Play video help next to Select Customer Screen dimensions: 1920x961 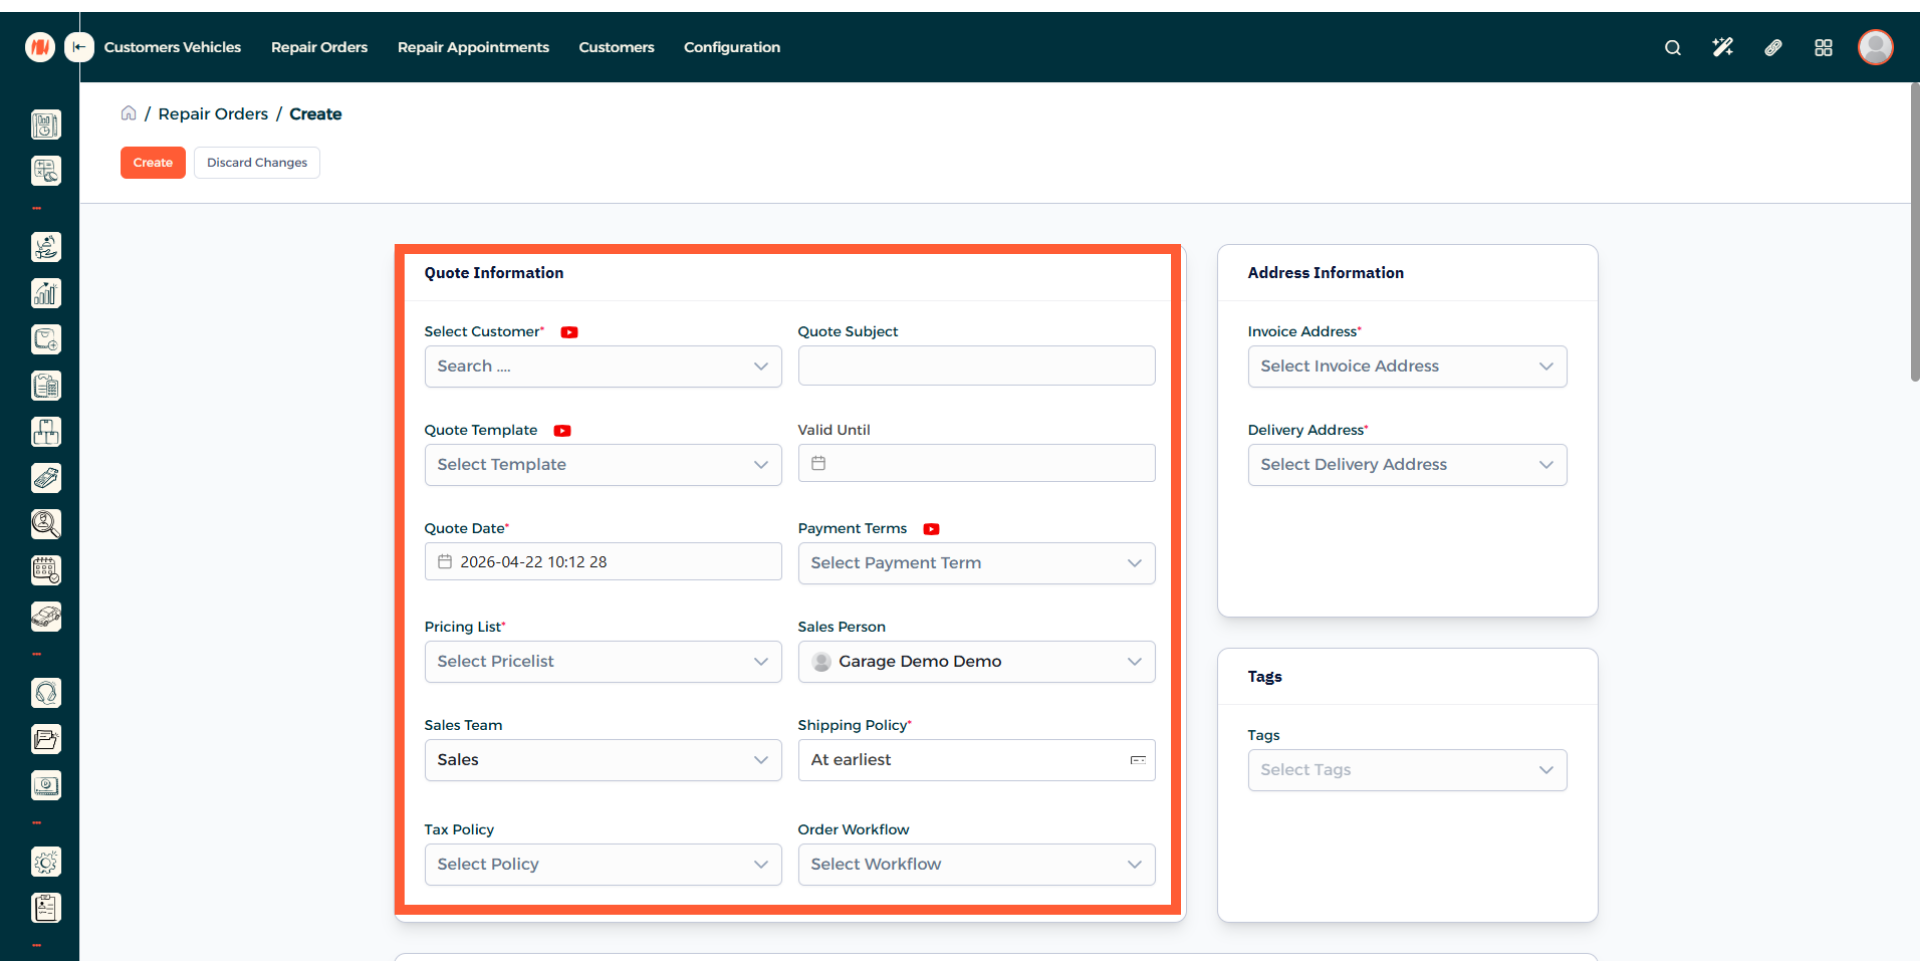(569, 332)
